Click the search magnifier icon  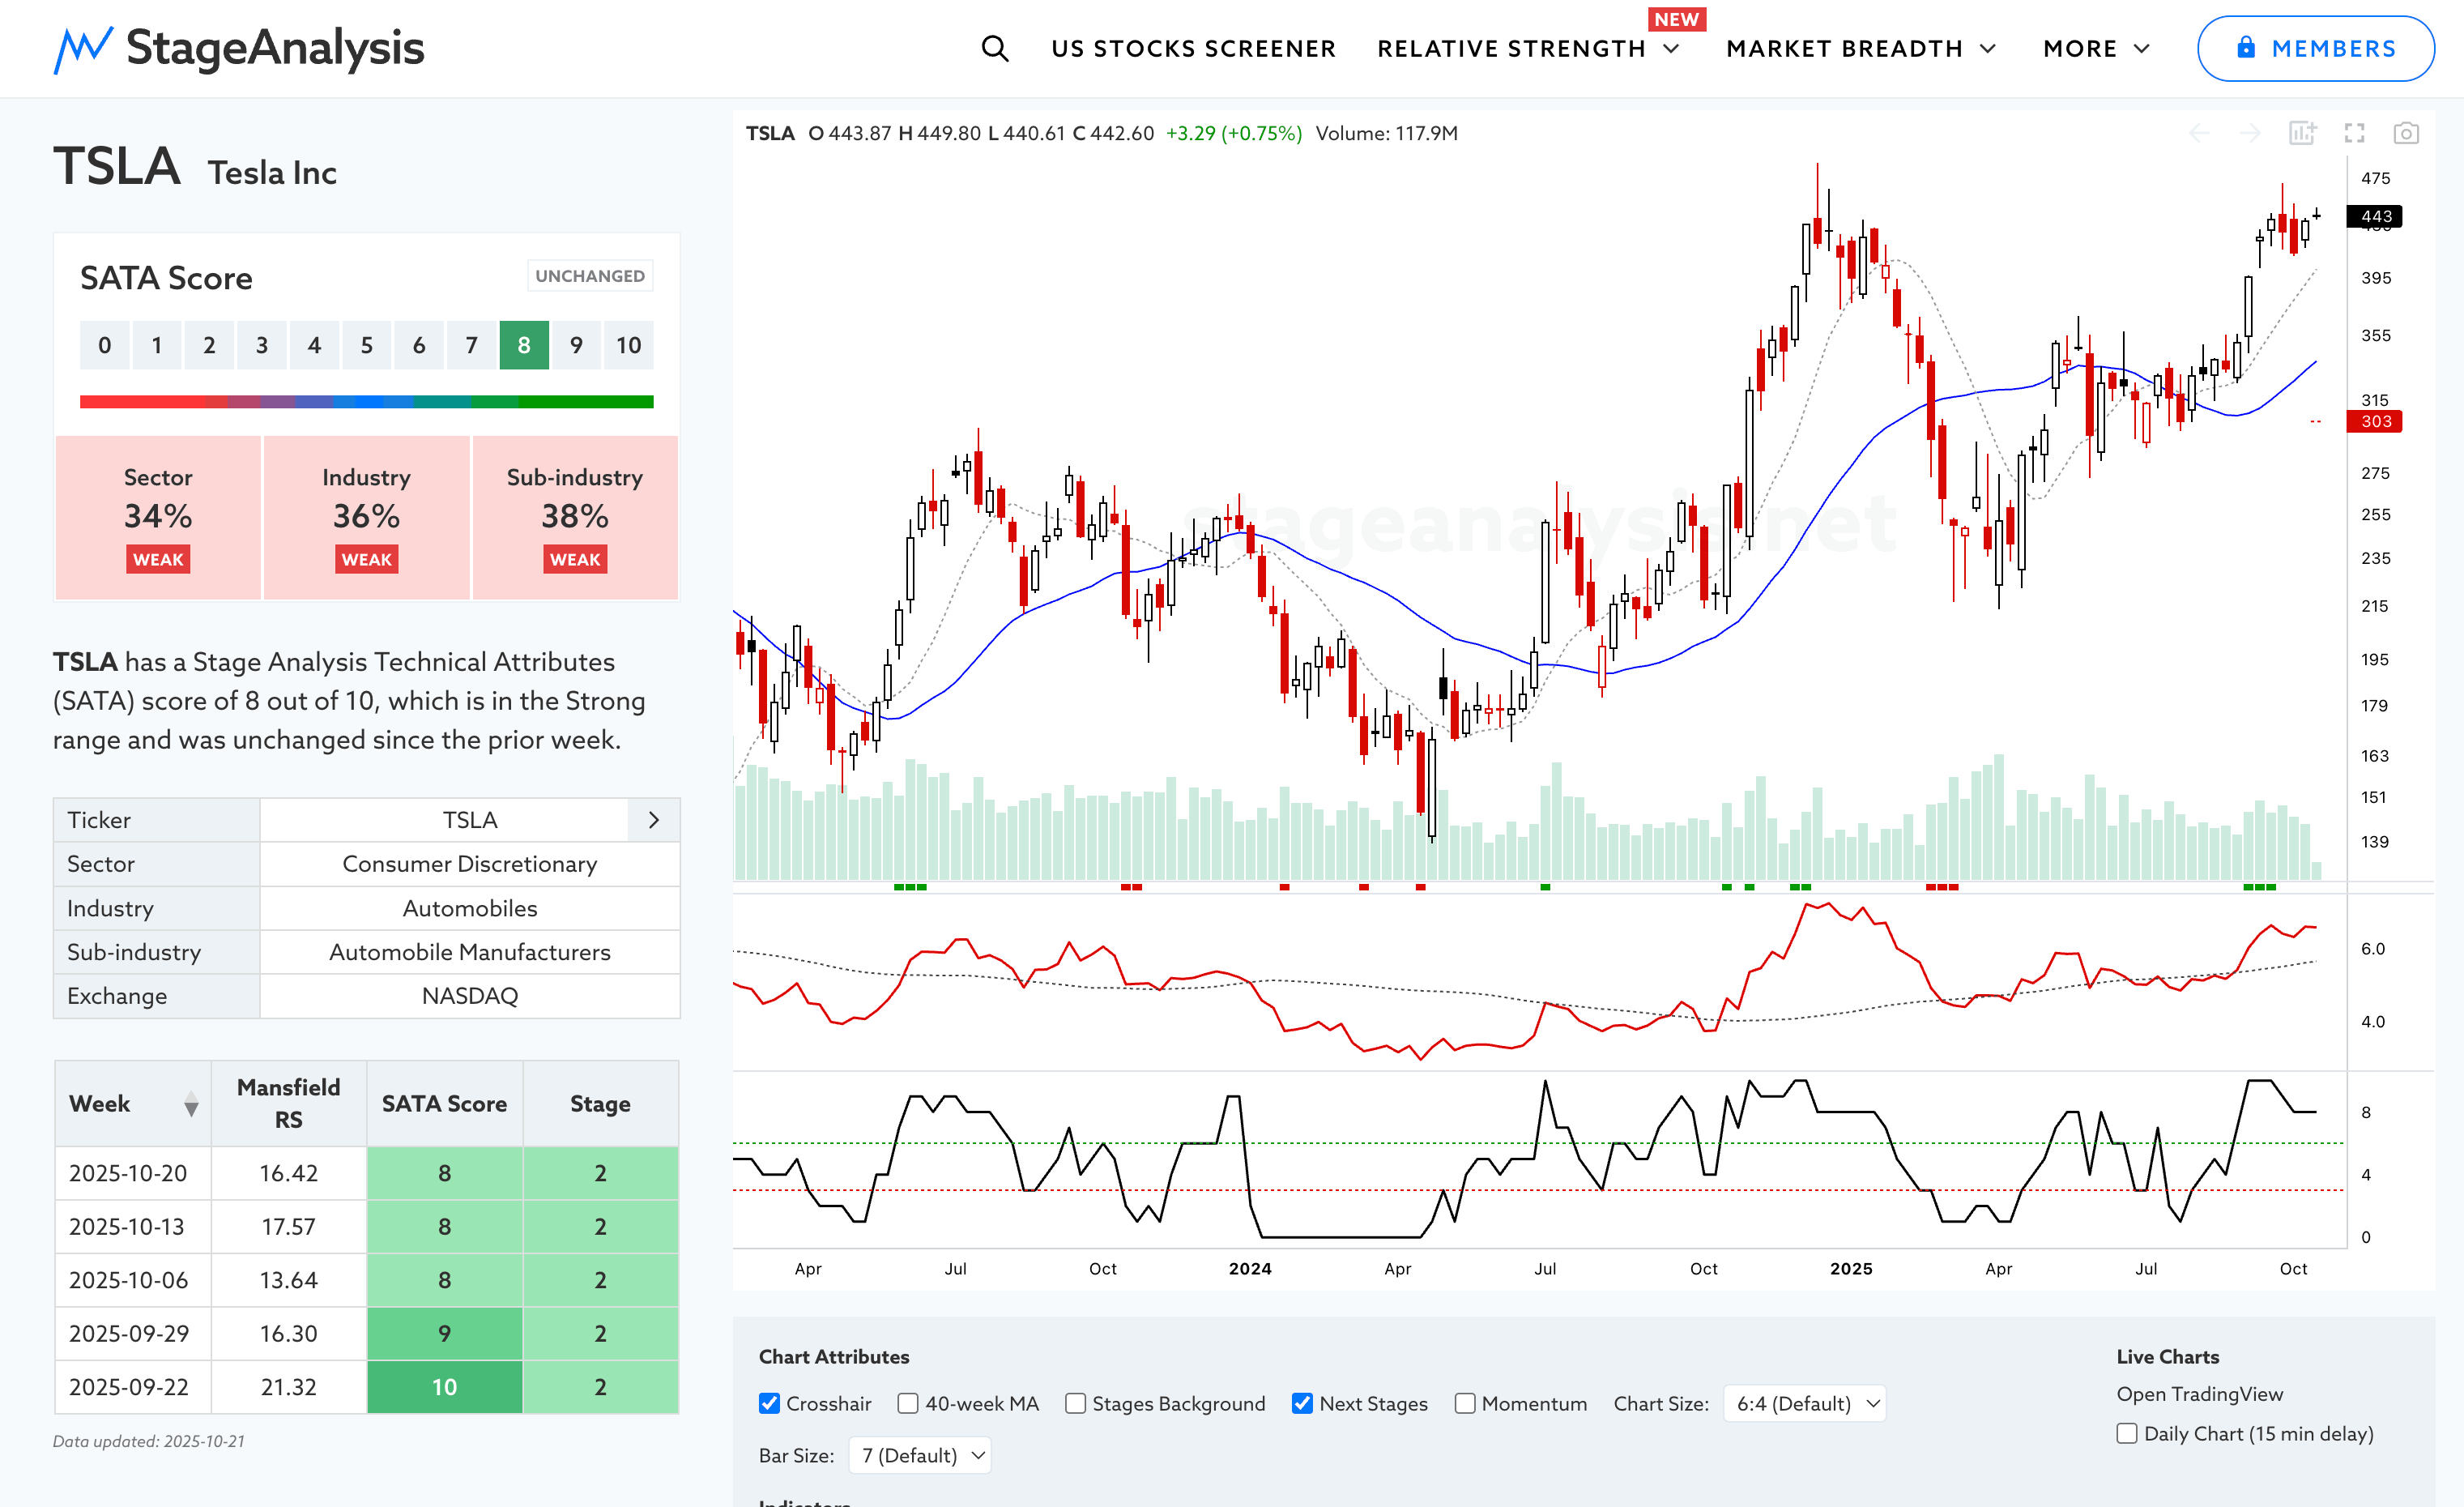pyautogui.click(x=994, y=48)
